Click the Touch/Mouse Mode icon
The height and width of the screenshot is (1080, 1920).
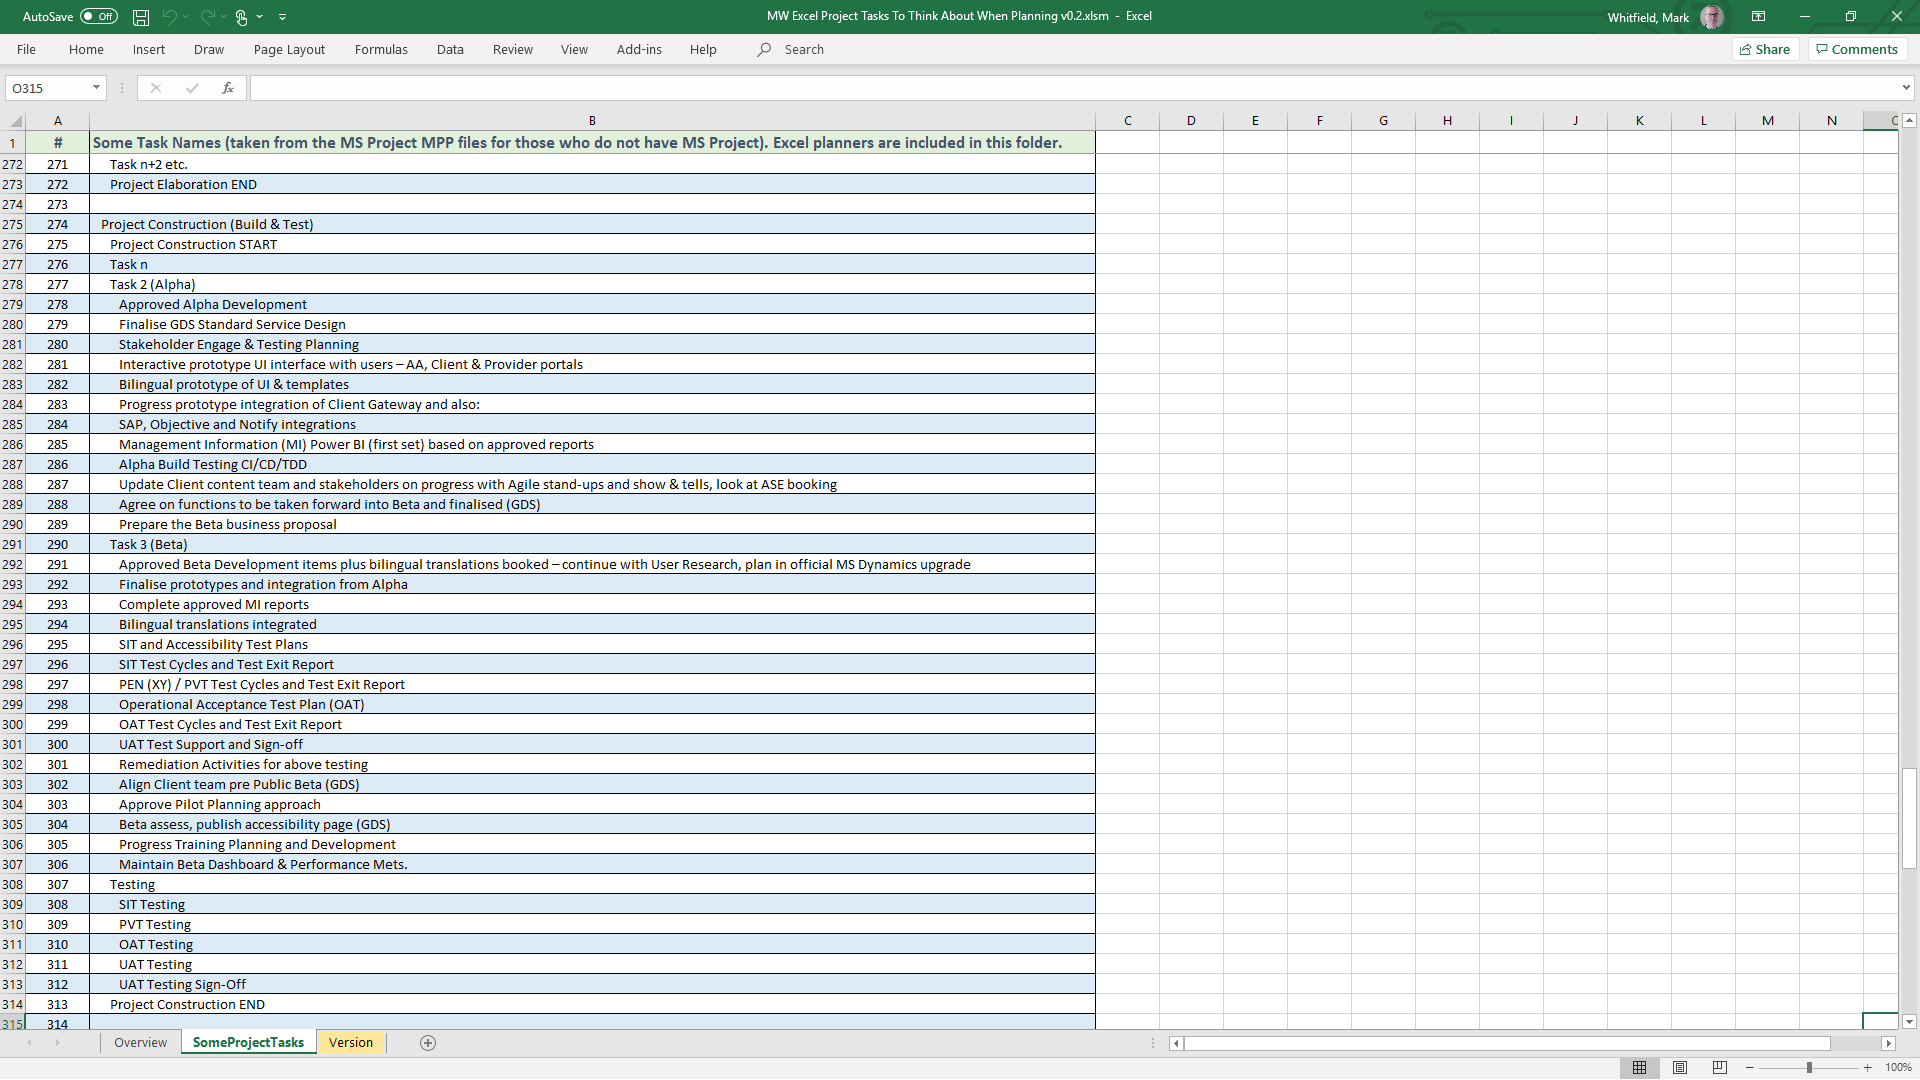241,17
